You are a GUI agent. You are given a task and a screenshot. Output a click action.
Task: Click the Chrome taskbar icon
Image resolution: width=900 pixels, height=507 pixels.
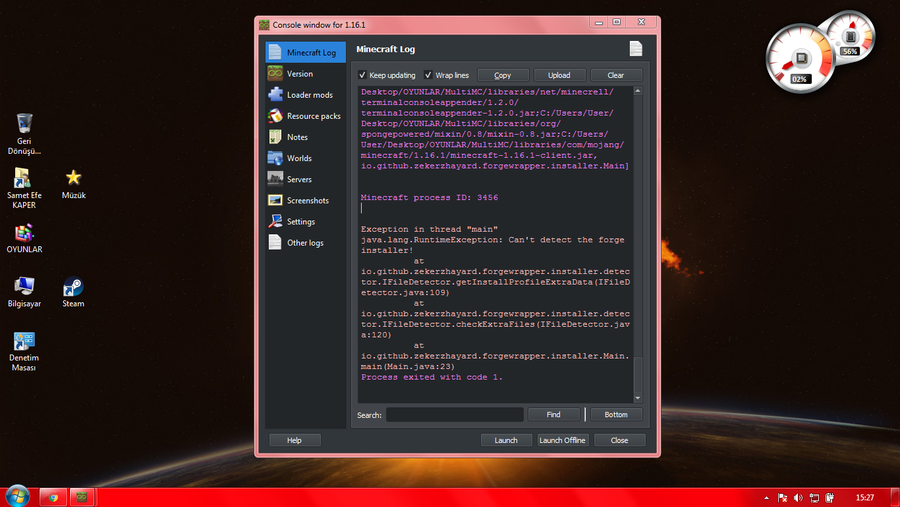pyautogui.click(x=53, y=497)
